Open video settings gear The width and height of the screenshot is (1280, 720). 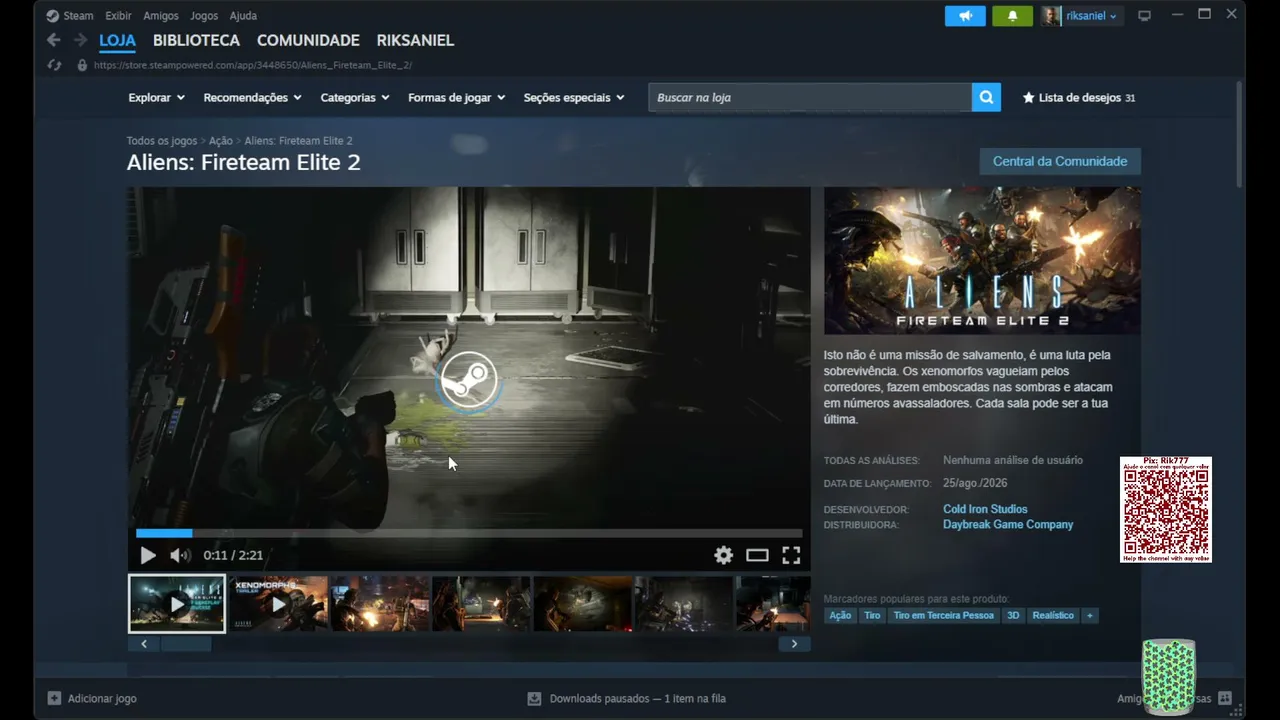(x=724, y=555)
